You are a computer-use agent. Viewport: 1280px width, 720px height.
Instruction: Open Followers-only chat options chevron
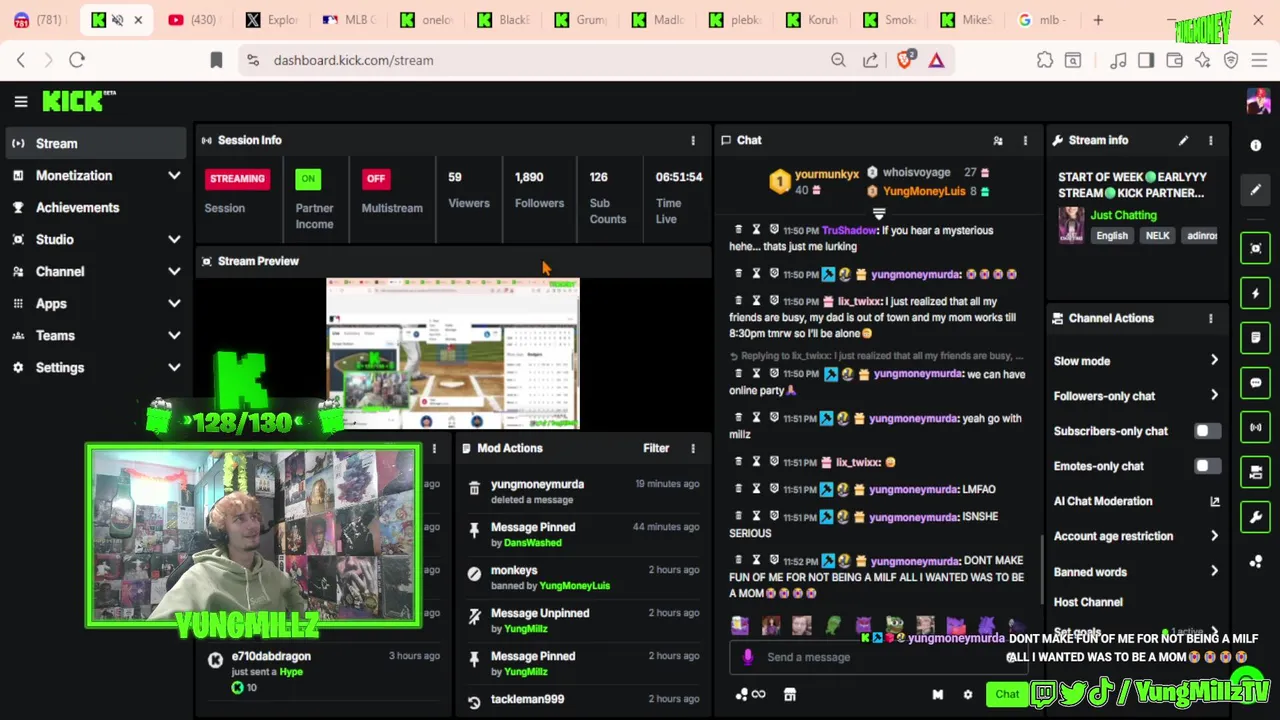click(1214, 395)
